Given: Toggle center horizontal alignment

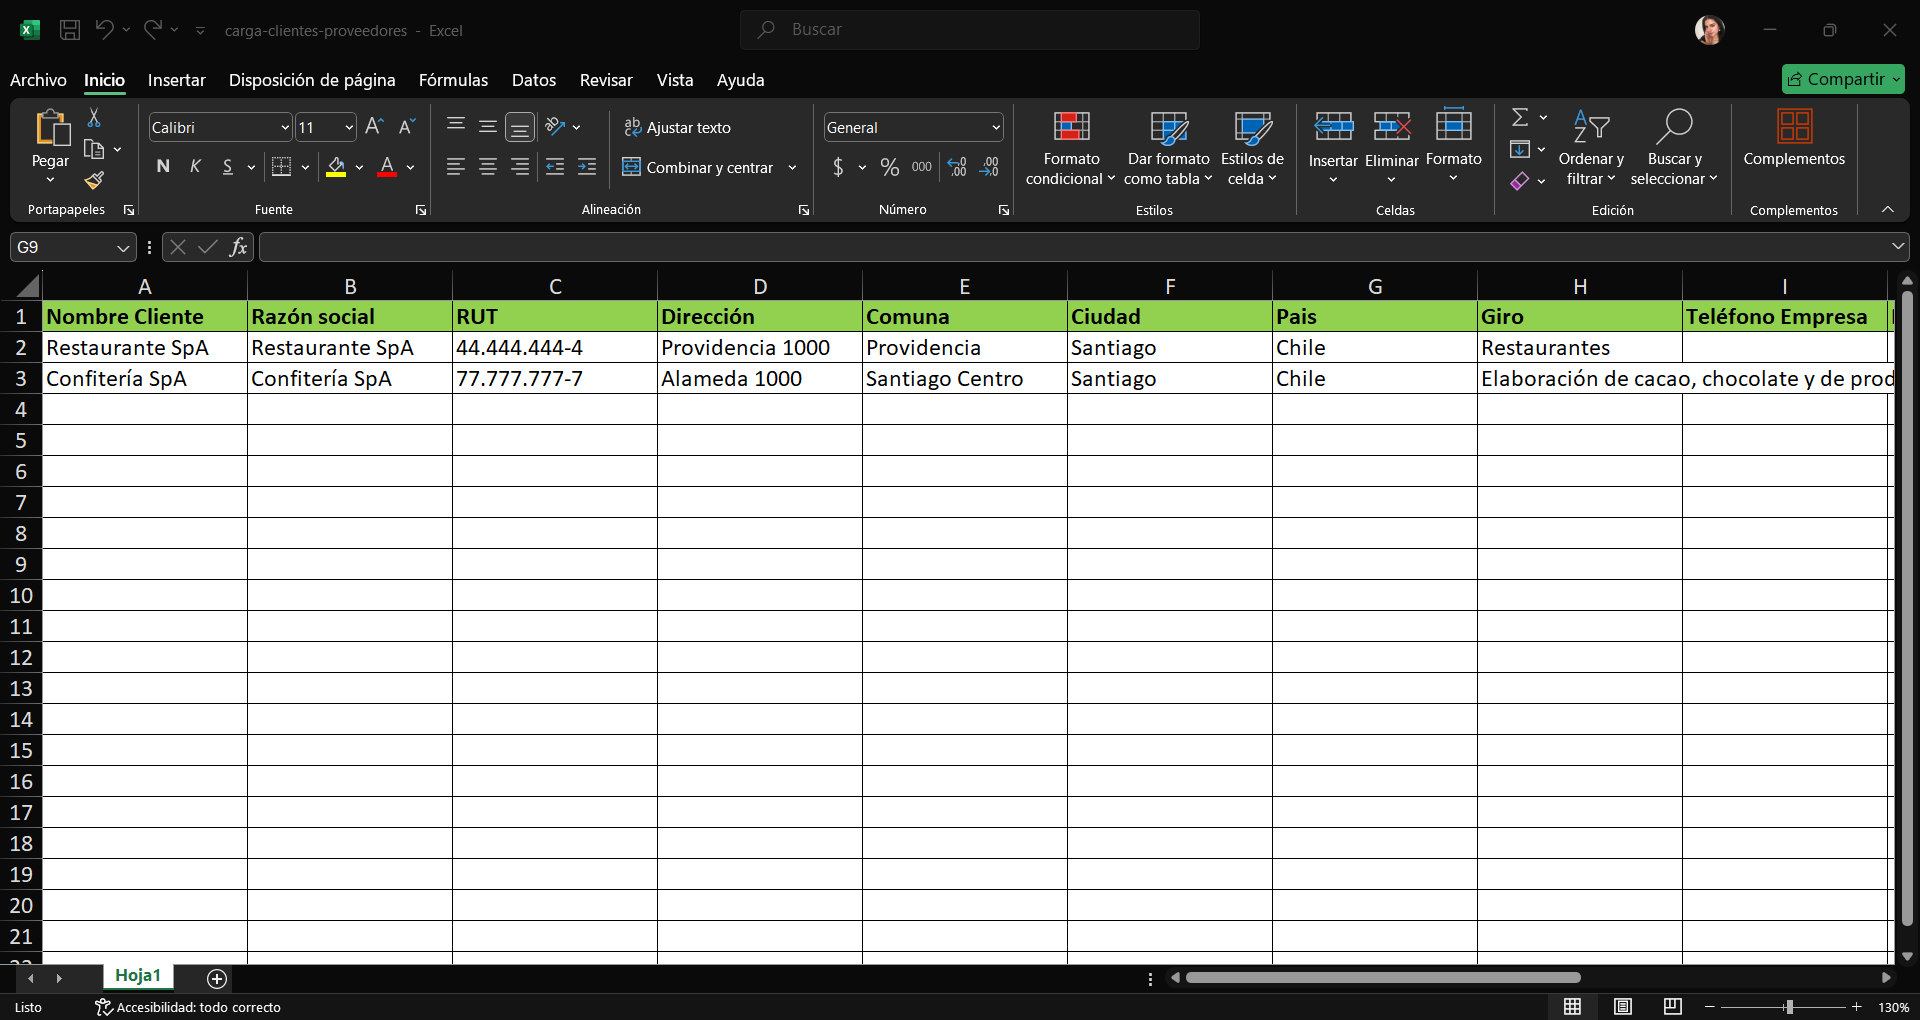Looking at the screenshot, I should 488,167.
